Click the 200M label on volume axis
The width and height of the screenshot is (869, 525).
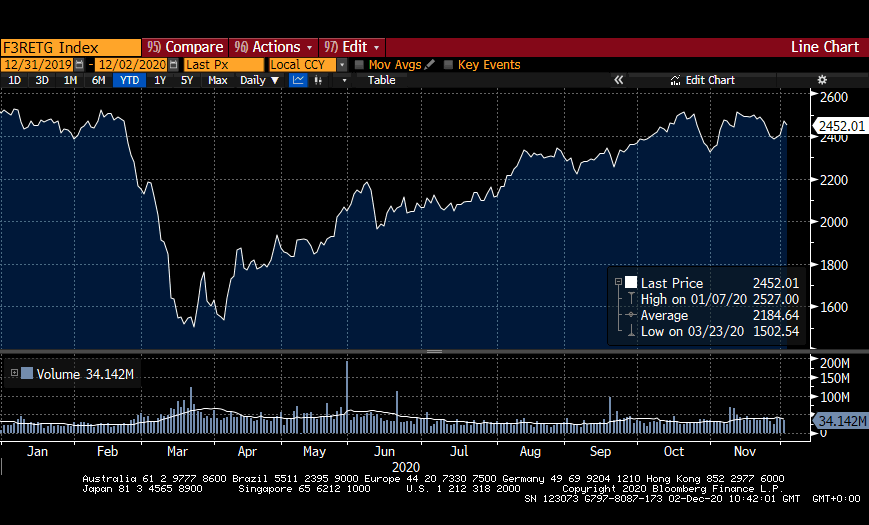tap(835, 363)
